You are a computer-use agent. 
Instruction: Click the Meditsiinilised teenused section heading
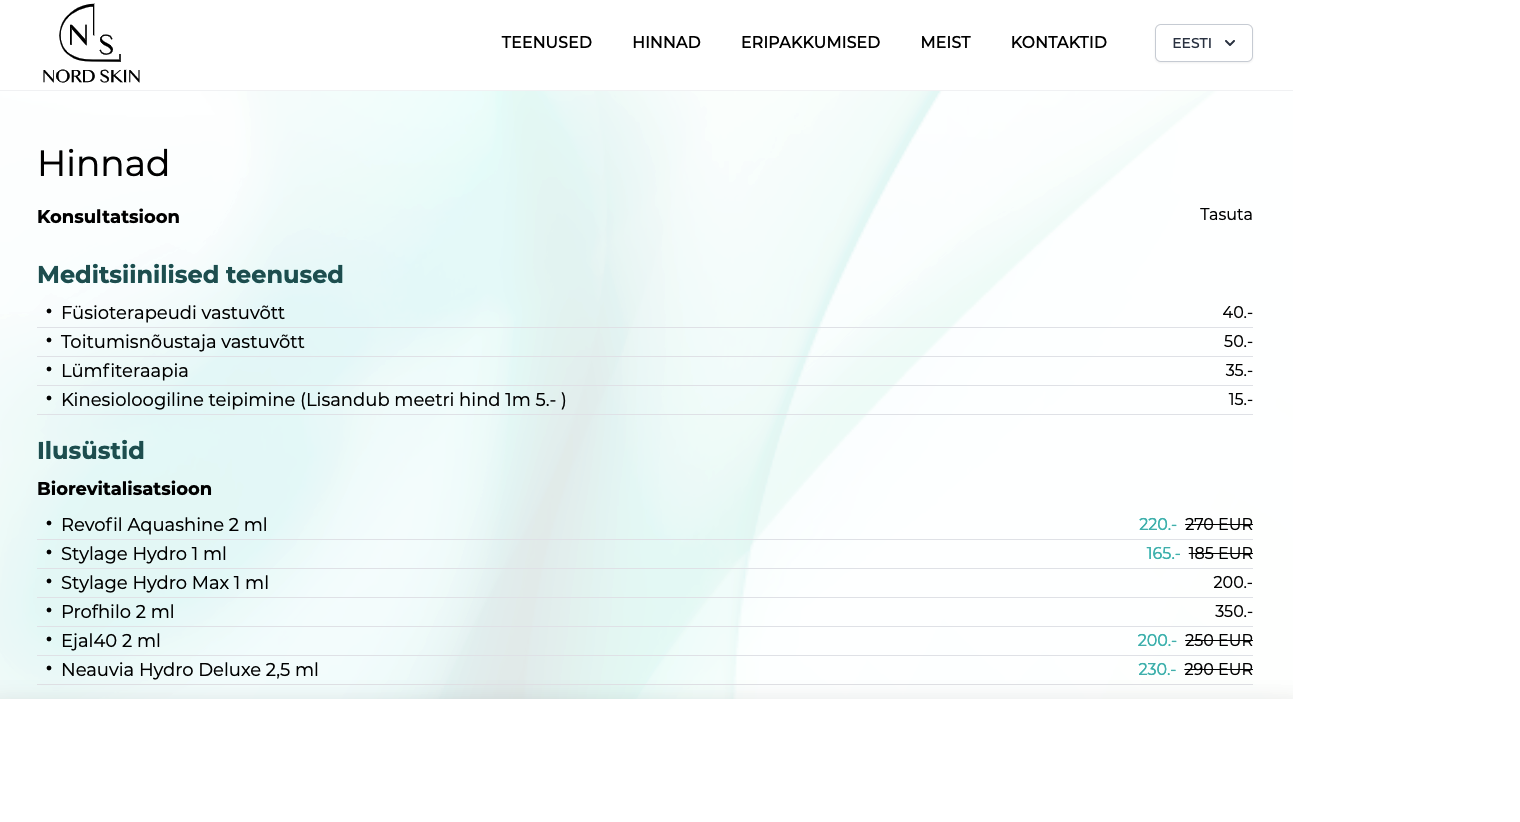(x=190, y=275)
